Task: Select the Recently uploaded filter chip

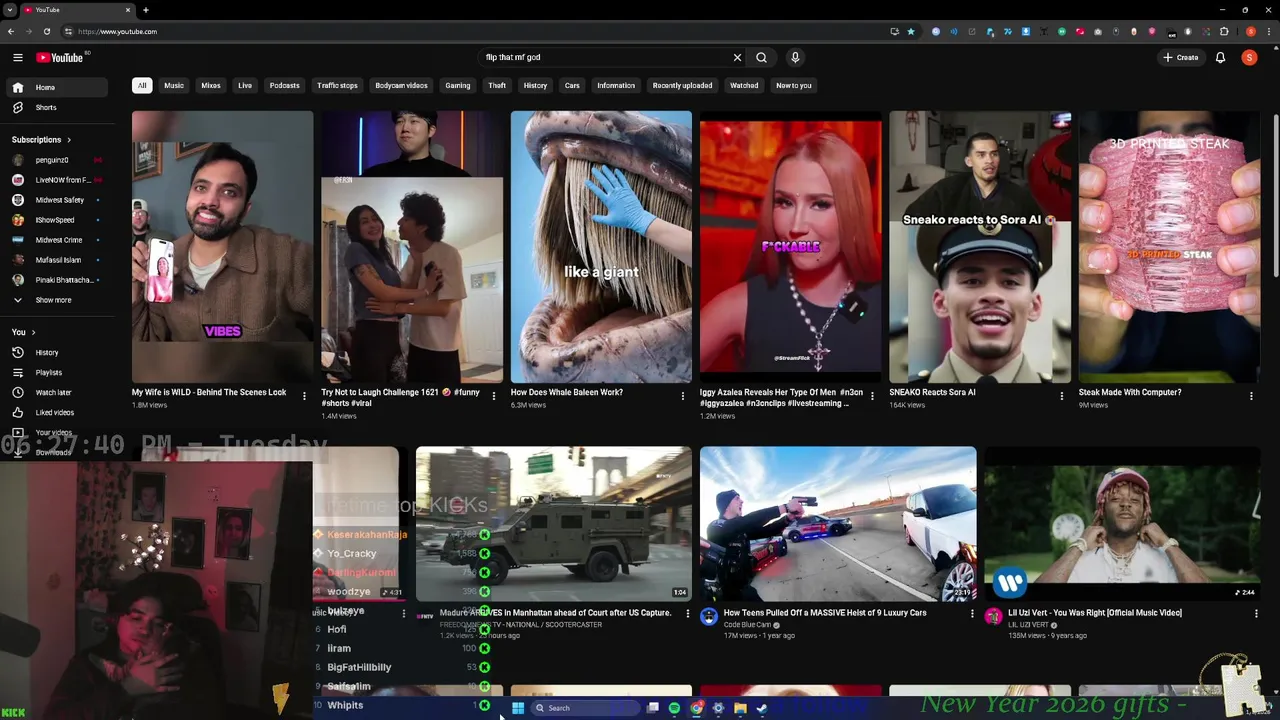Action: (x=683, y=85)
